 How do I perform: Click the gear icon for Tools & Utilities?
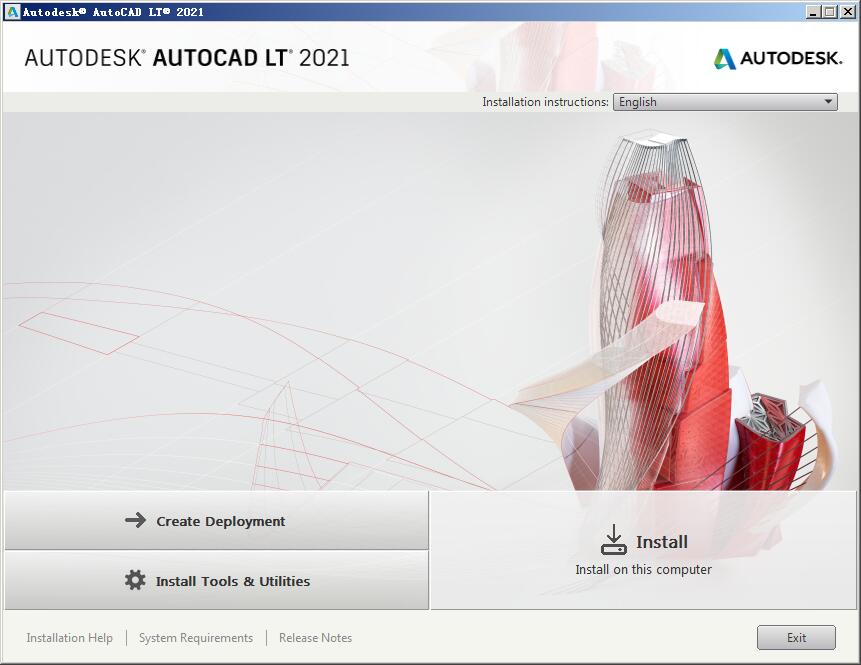(x=135, y=580)
